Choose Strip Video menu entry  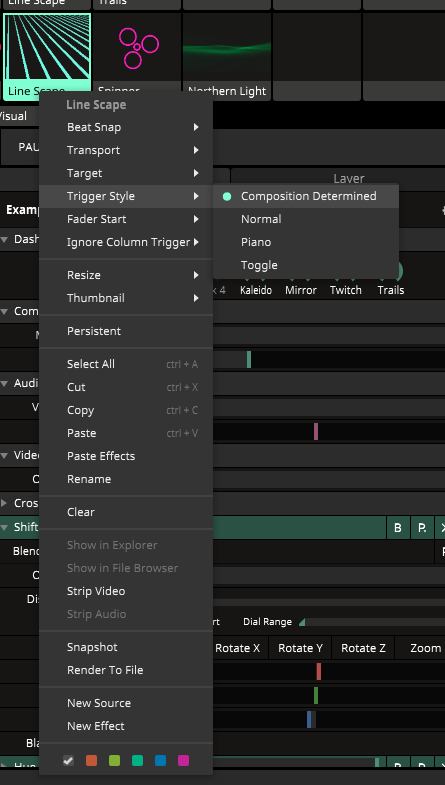pos(126,592)
